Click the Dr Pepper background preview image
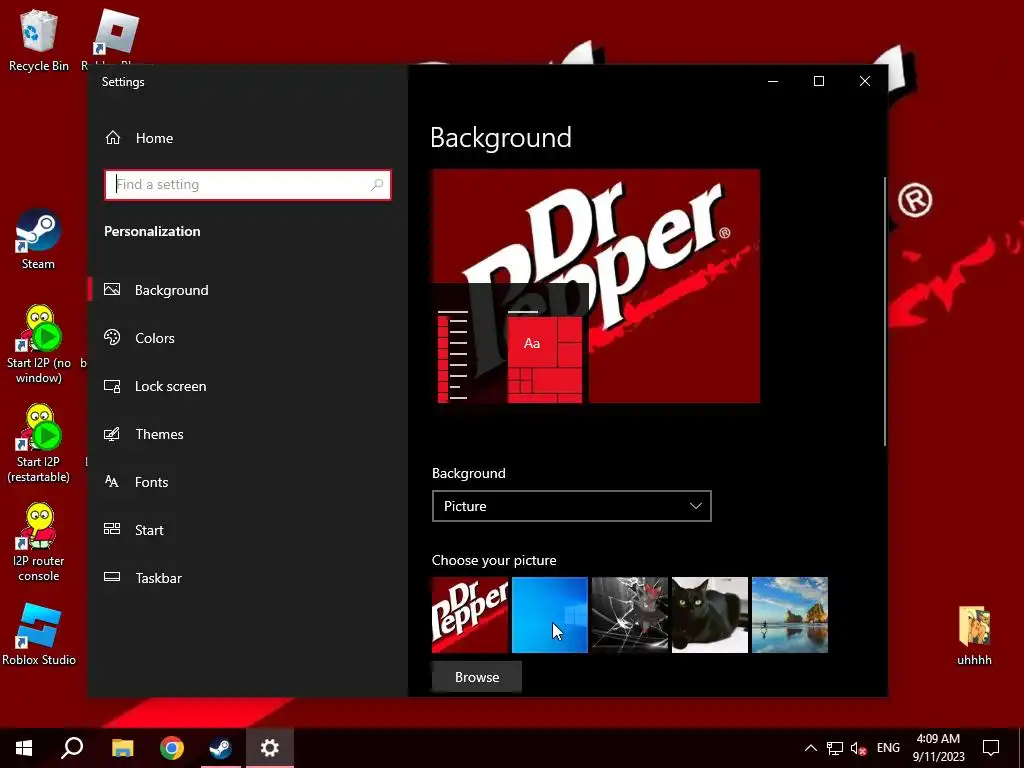 click(596, 286)
